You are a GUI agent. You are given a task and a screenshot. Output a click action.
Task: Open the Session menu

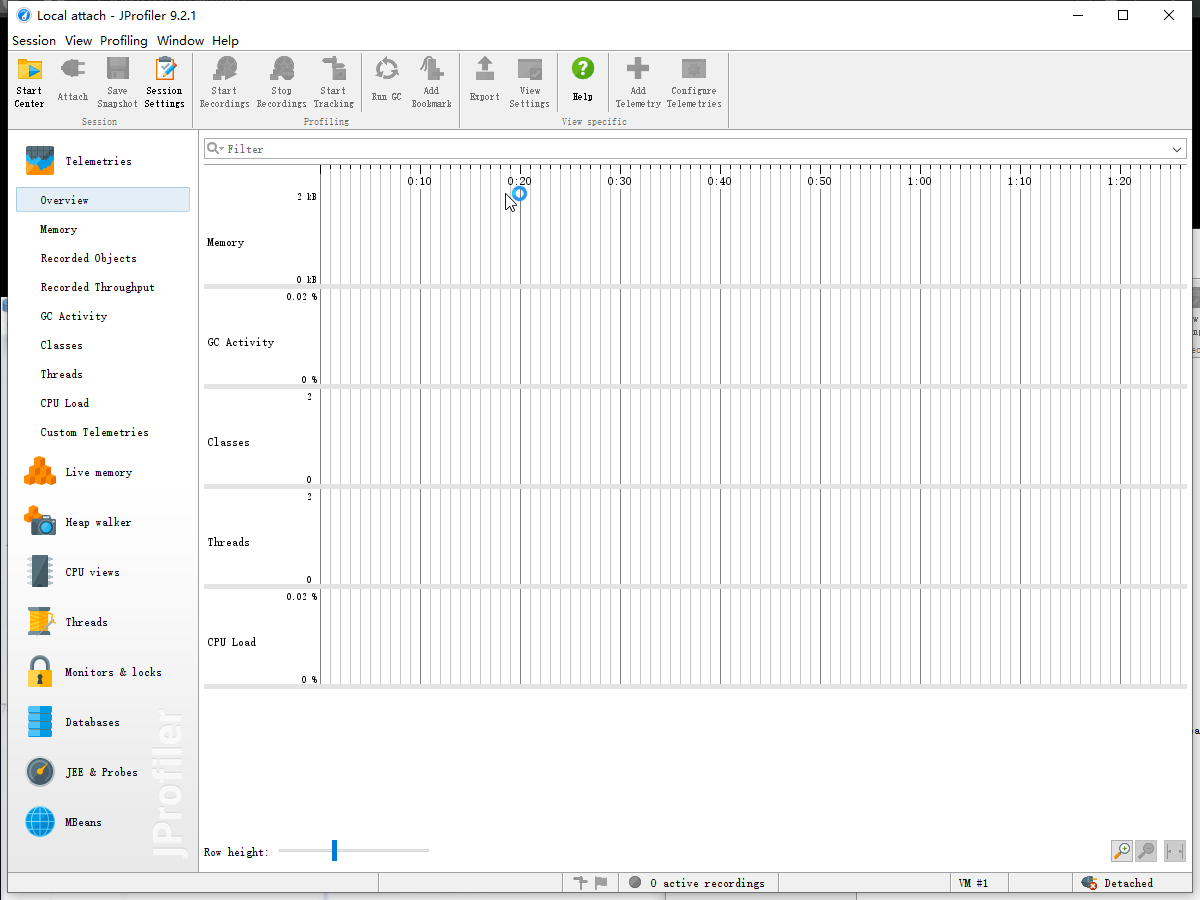[x=34, y=41]
